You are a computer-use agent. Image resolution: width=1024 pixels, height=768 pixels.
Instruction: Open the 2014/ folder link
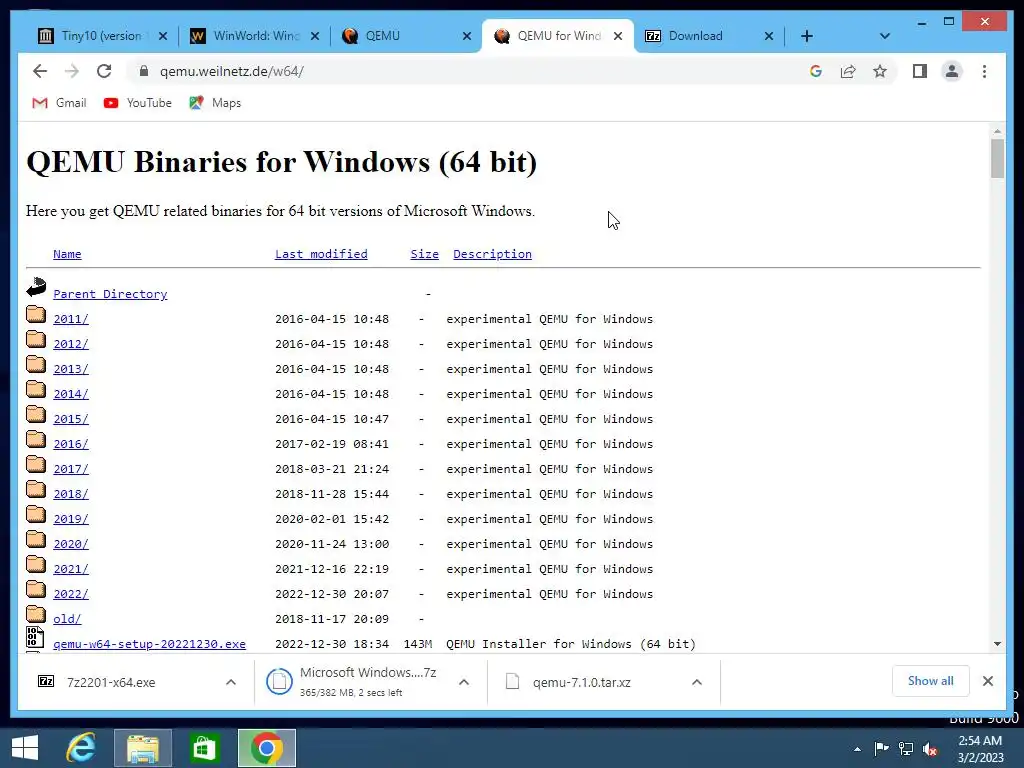(71, 394)
